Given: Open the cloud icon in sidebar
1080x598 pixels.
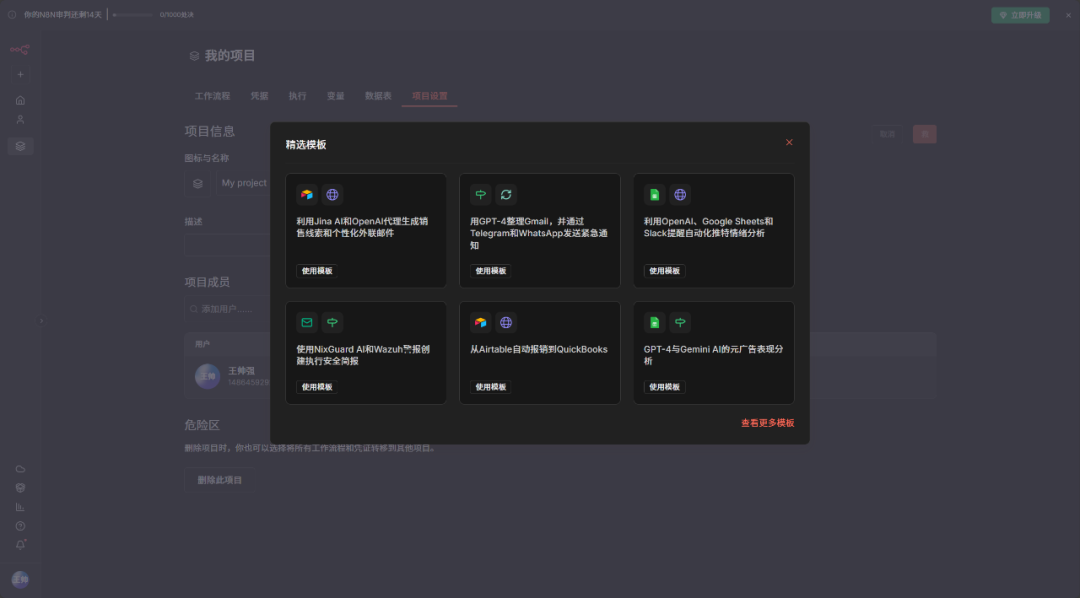Looking at the screenshot, I should [20, 468].
